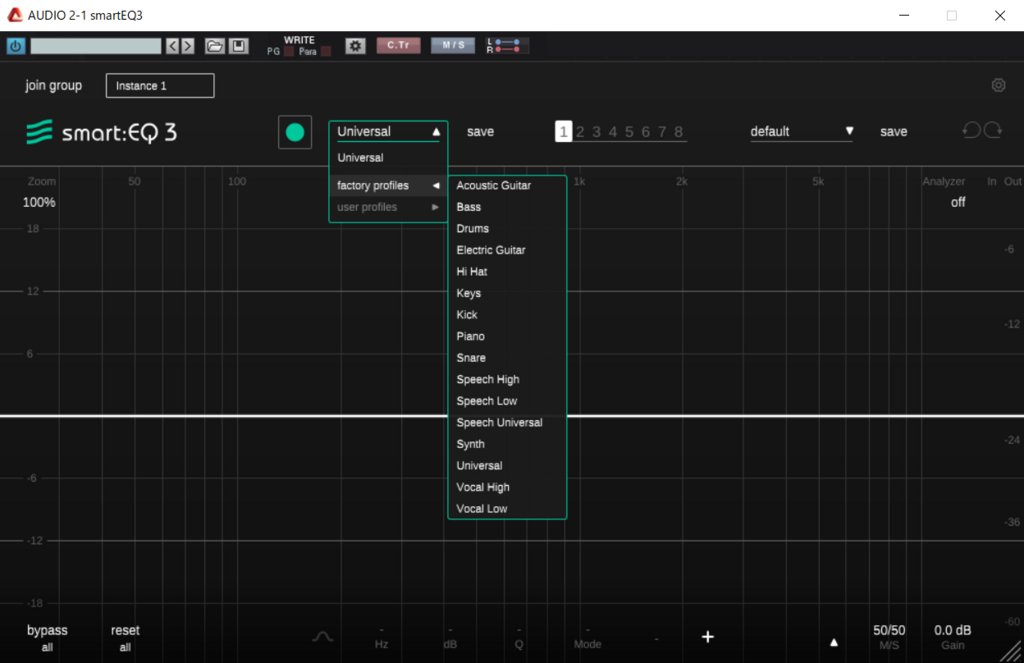Switch to state 5
The height and width of the screenshot is (663, 1024).
coord(629,132)
